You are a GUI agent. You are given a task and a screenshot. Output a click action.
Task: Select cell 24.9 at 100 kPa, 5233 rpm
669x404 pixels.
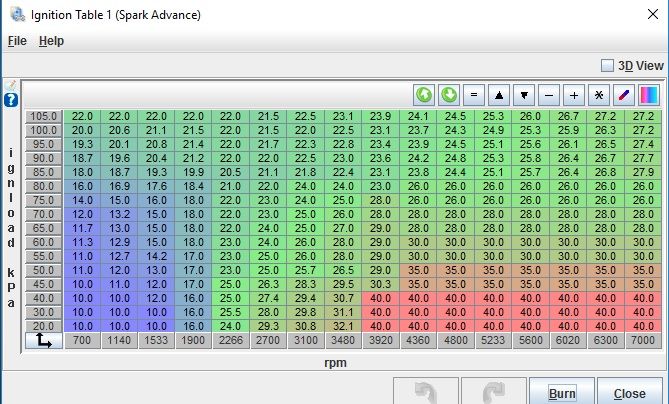493,130
